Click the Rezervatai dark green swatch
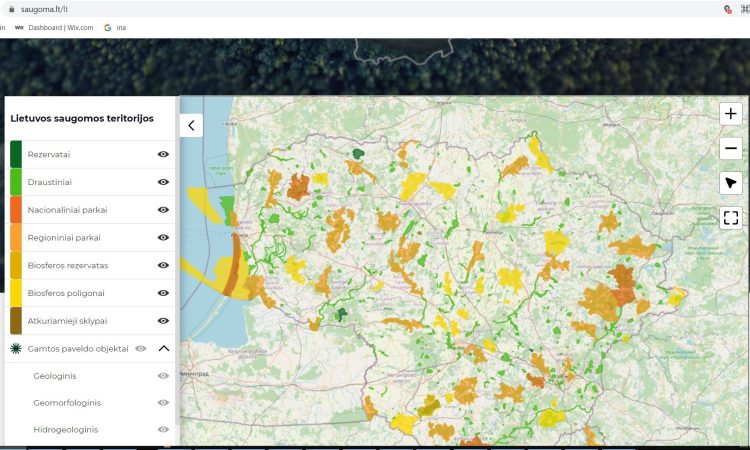This screenshot has height=450, width=750. point(16,154)
